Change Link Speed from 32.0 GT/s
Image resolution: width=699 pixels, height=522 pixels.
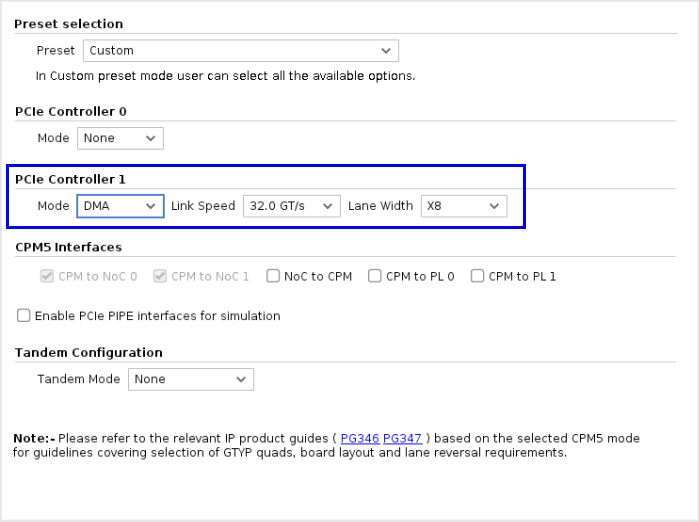[290, 206]
